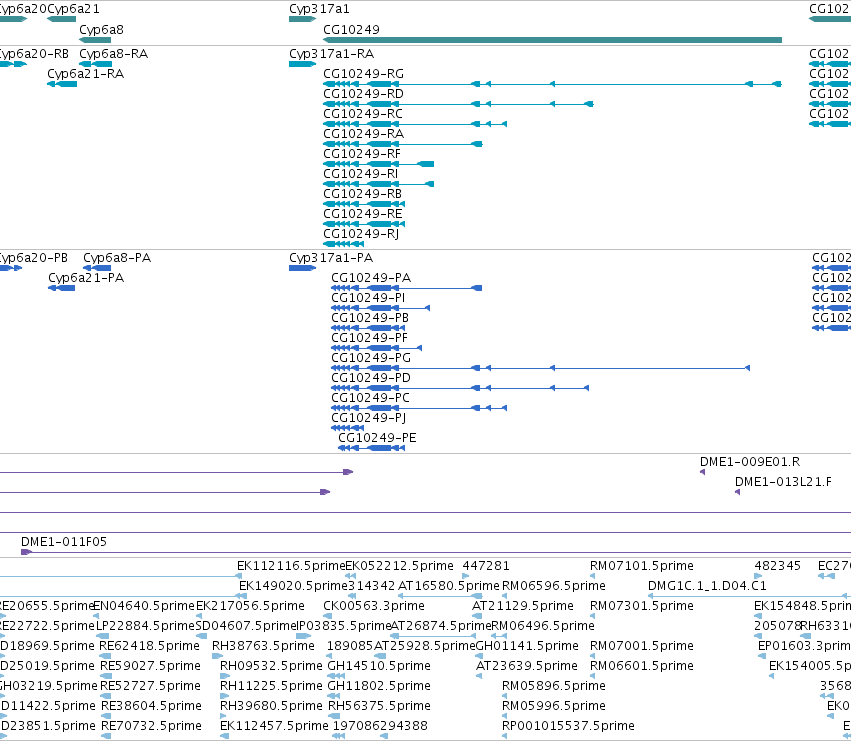
Task: Select the CG10249 gene span bar
Action: coord(552,40)
